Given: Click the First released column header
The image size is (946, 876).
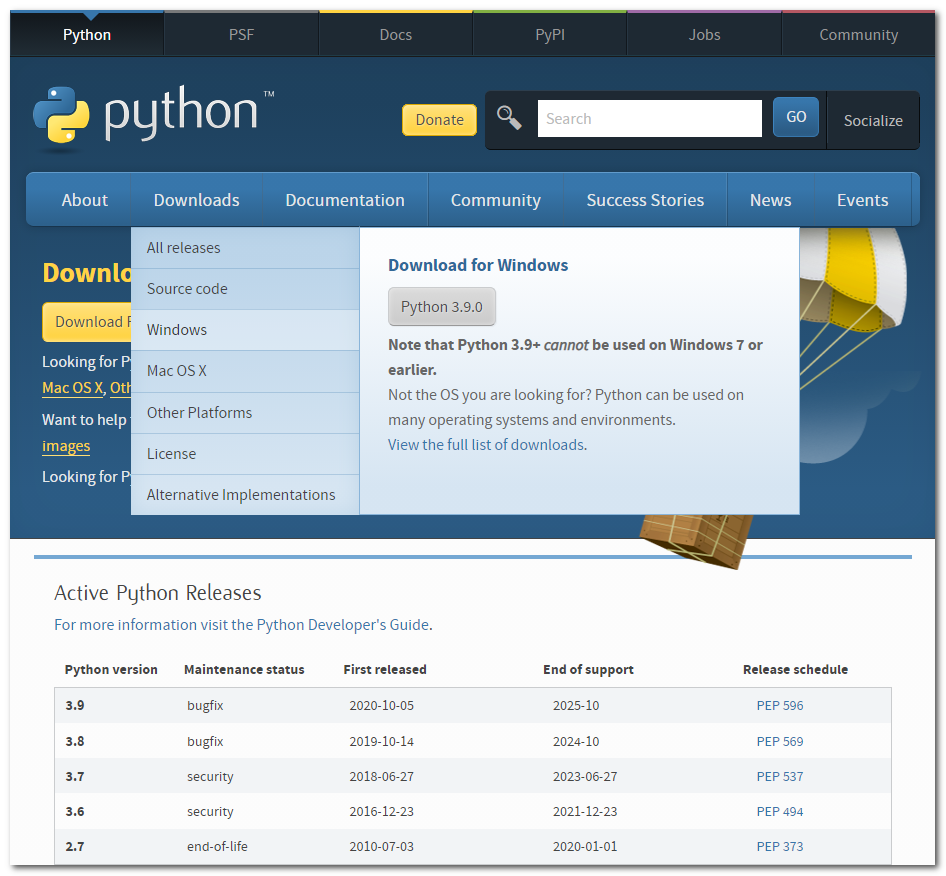Looking at the screenshot, I should pos(385,670).
